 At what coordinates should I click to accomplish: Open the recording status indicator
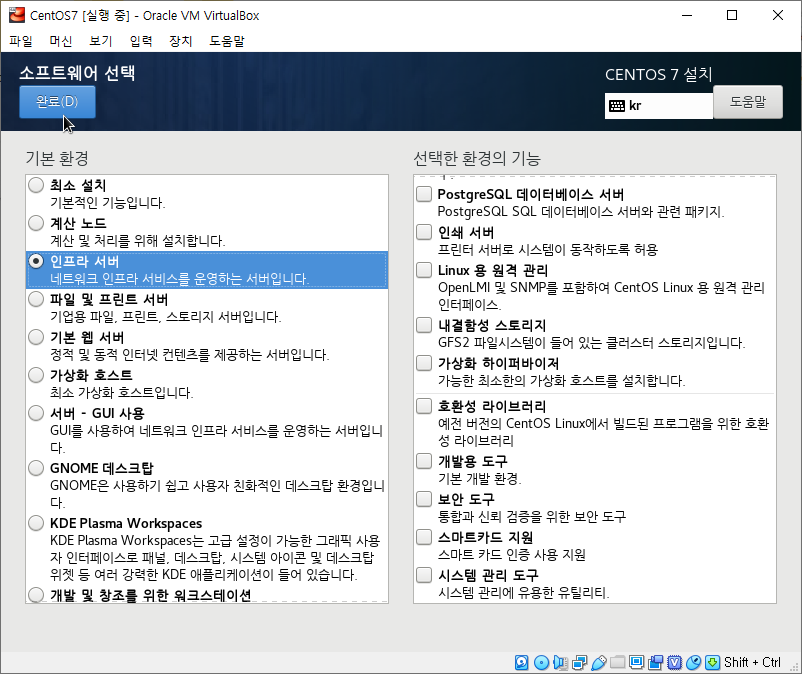tap(655, 662)
